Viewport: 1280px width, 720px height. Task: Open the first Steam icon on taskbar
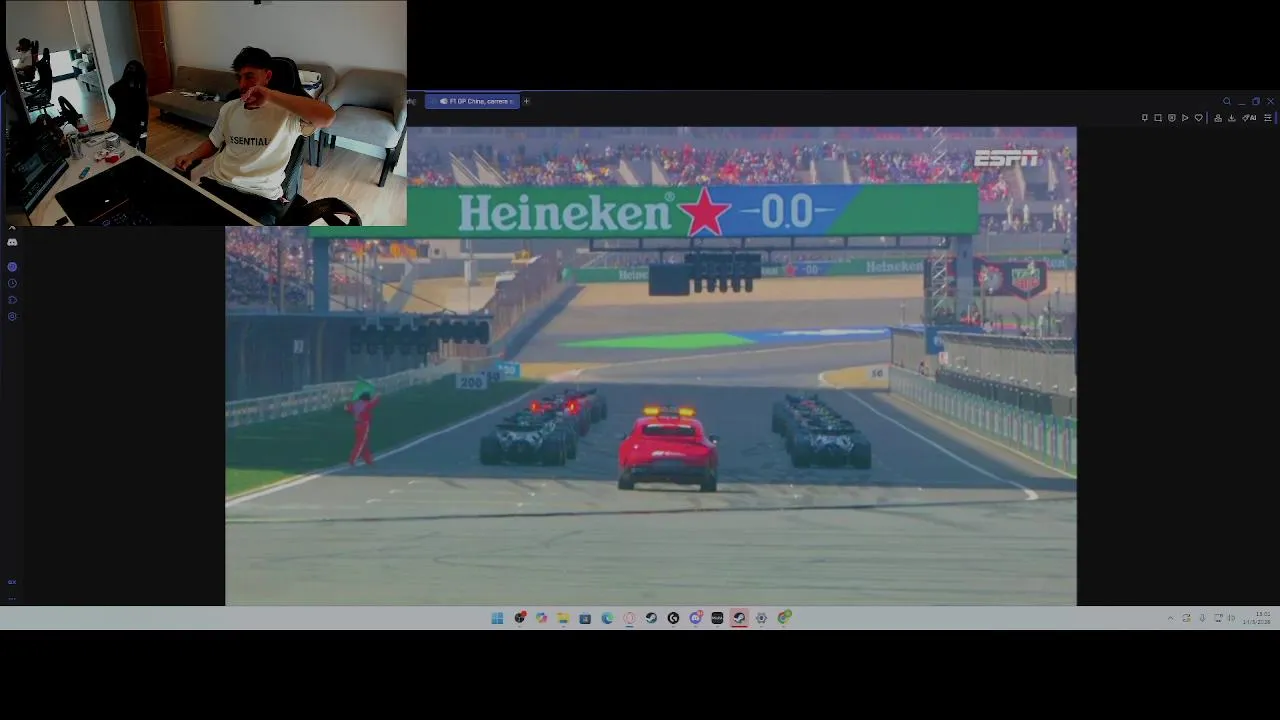651,618
